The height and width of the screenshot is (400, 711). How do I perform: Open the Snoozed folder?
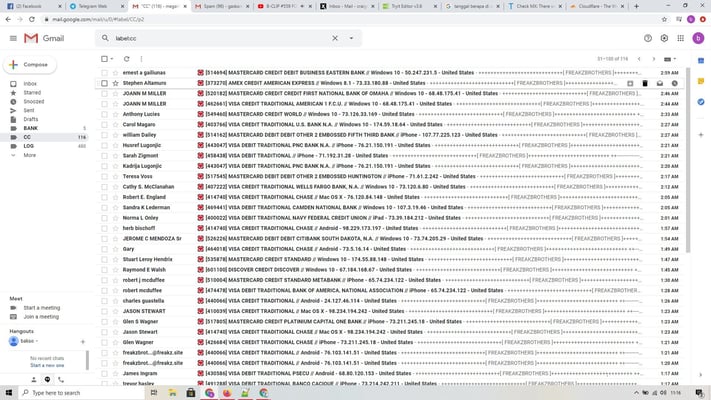(34, 102)
